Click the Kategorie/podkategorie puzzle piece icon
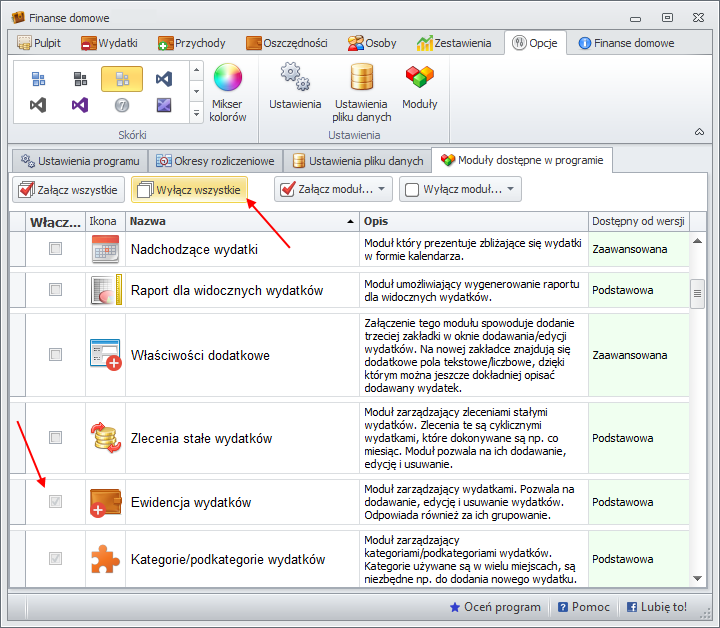 (105, 558)
